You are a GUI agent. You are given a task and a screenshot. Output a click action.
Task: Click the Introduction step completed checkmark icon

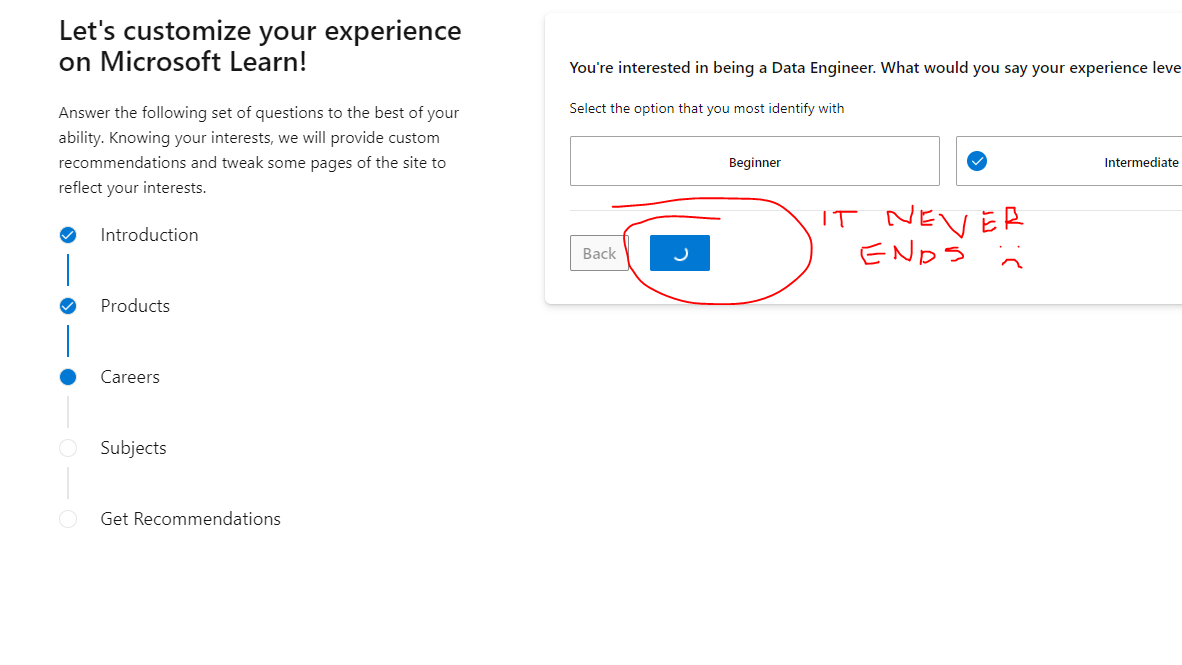tap(68, 234)
